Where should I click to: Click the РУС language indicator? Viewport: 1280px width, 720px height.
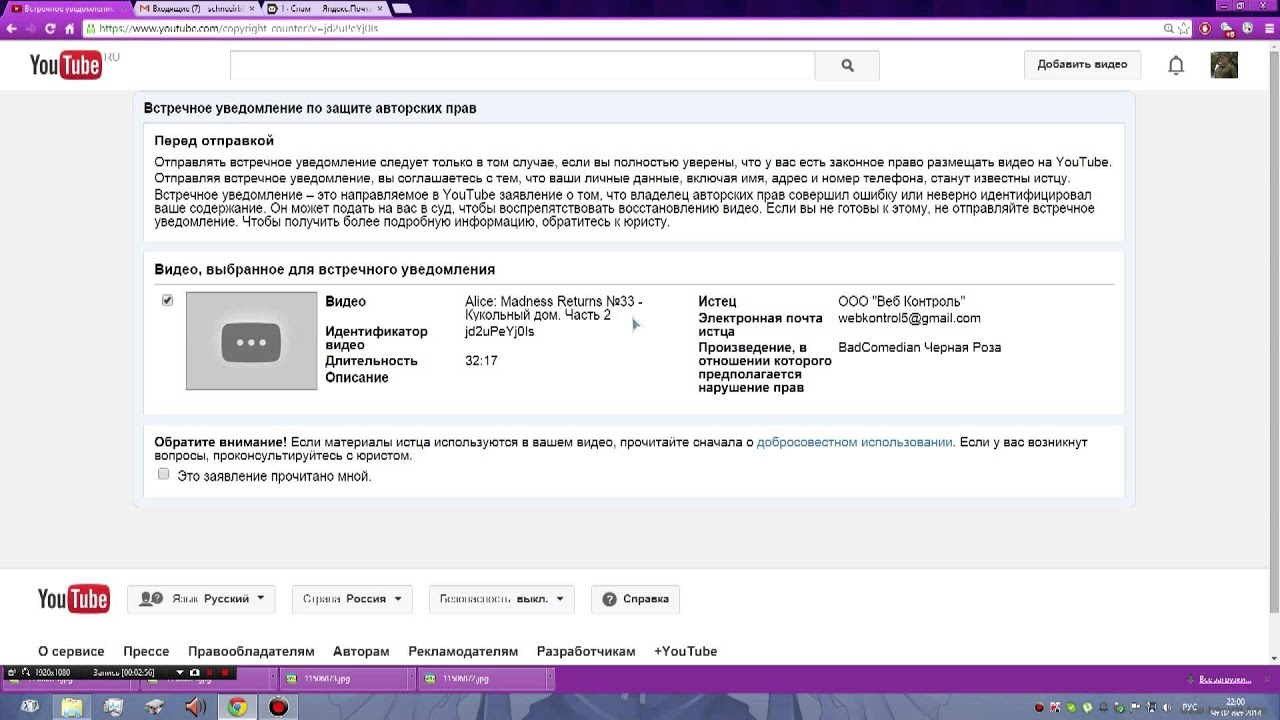[1190, 707]
